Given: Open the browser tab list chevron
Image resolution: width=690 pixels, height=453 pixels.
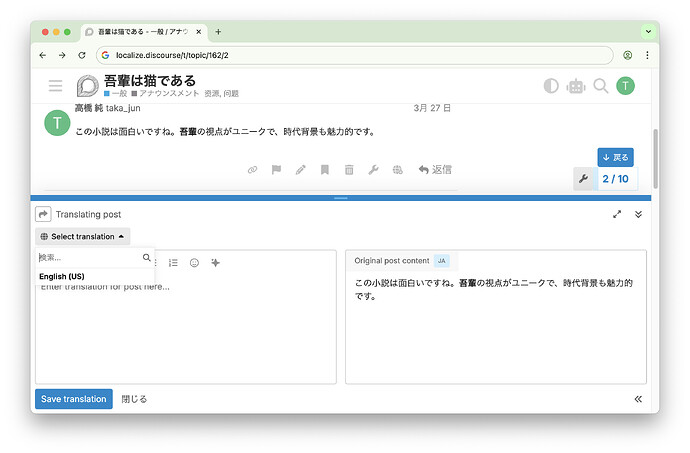Looking at the screenshot, I should (x=648, y=32).
